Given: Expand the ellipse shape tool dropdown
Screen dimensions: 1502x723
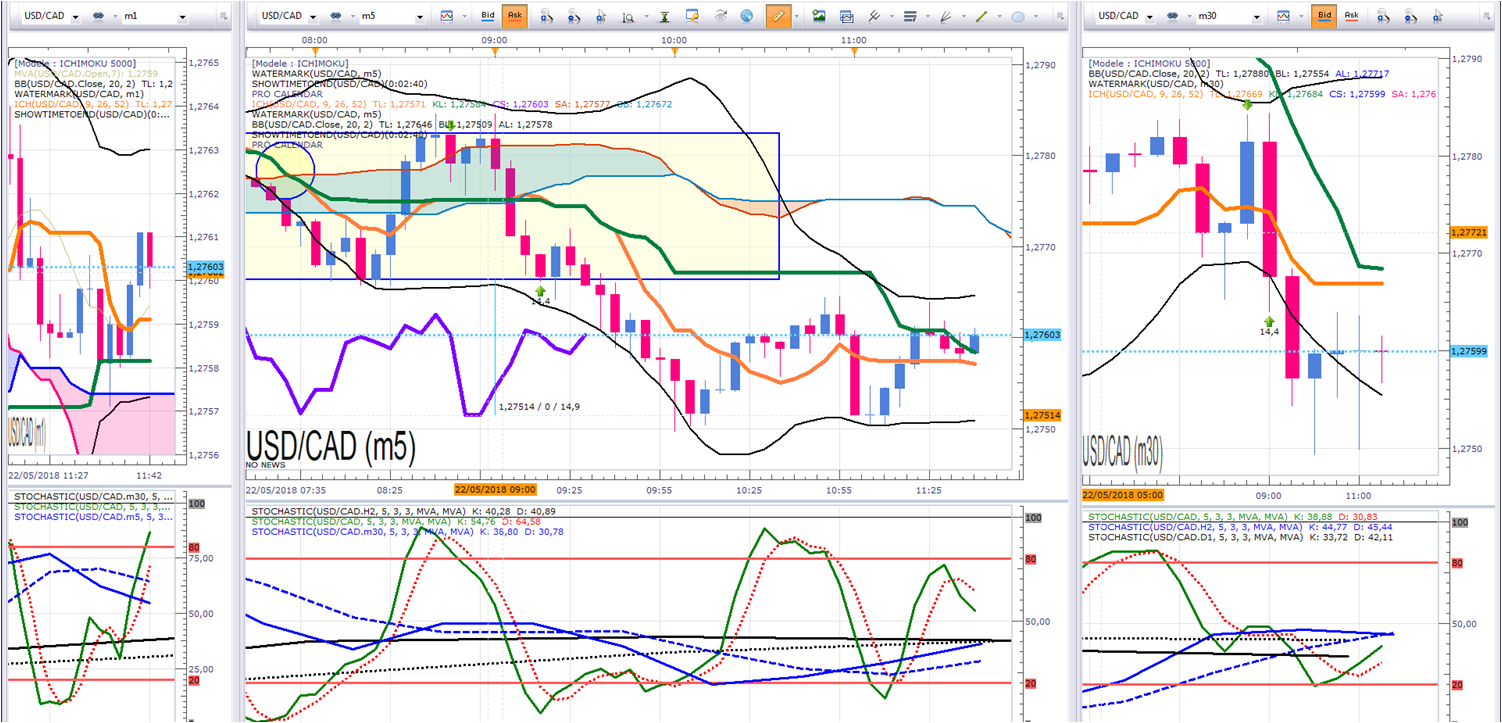Looking at the screenshot, I should click(1035, 16).
